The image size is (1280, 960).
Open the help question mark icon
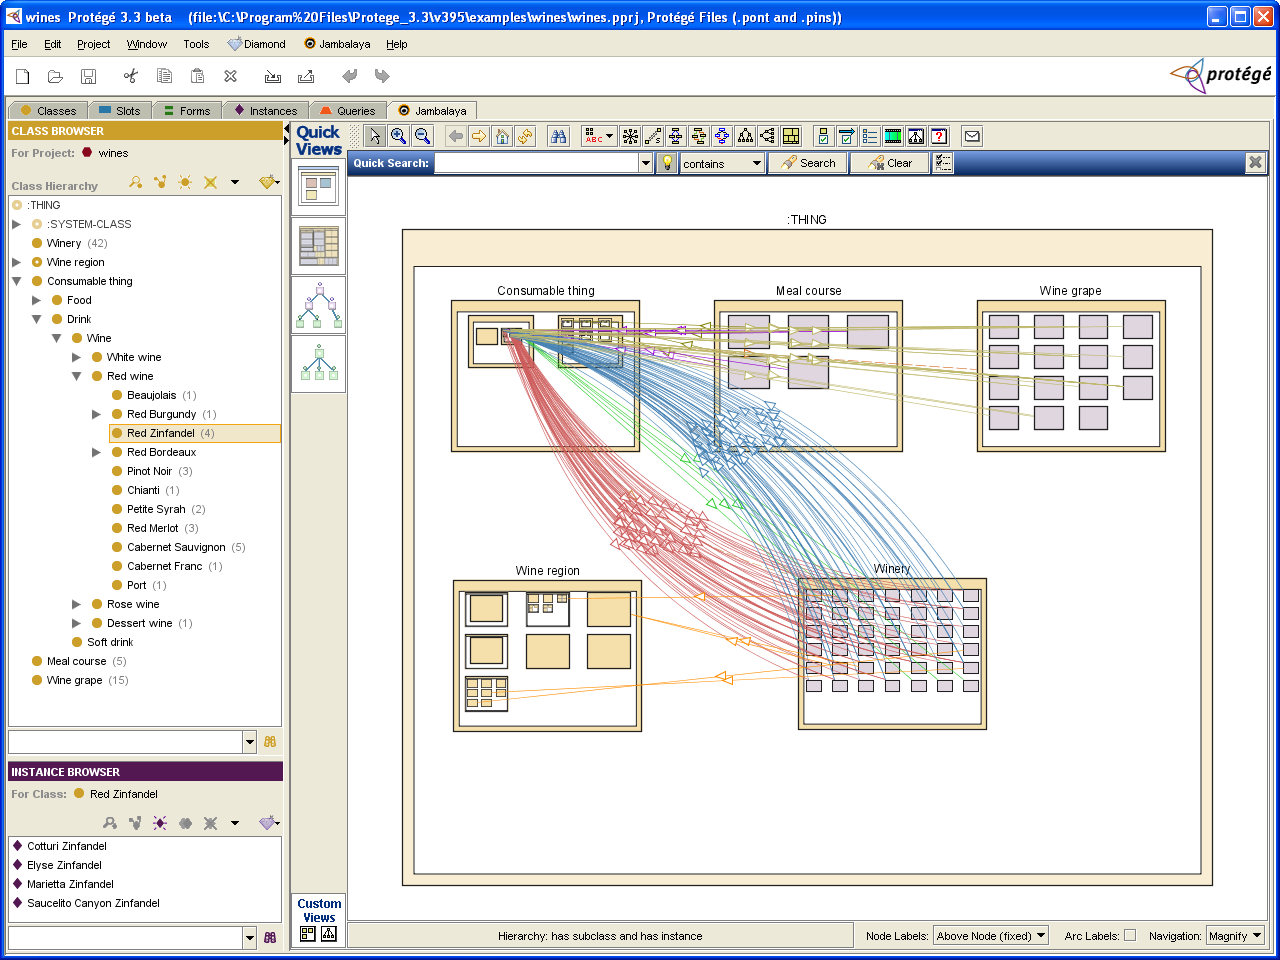pos(939,136)
